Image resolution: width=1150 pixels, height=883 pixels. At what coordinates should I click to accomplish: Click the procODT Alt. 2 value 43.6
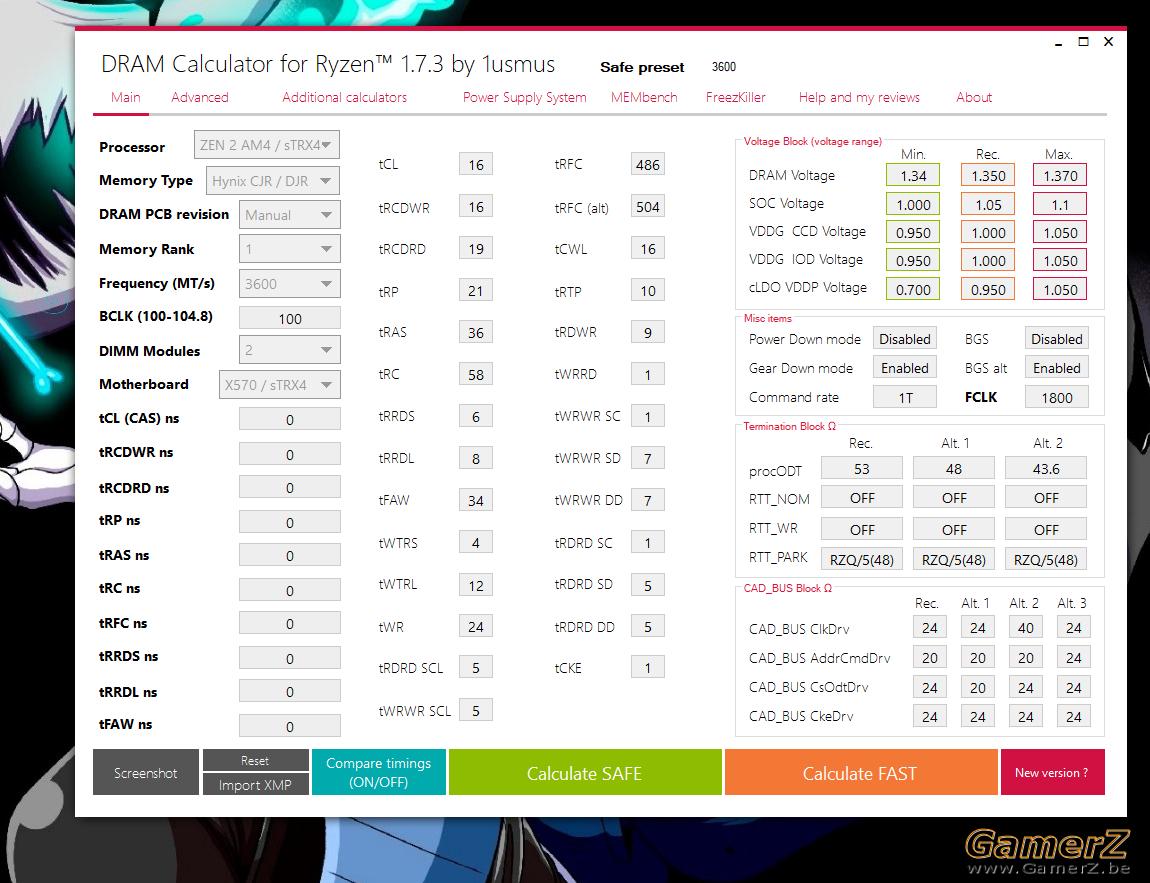point(1046,468)
